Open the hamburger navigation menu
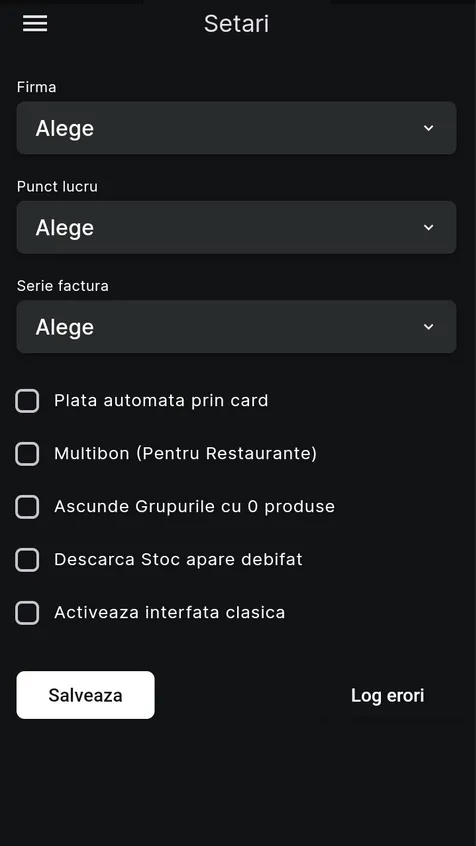Screen dimensions: 476x846 [x=35, y=23]
